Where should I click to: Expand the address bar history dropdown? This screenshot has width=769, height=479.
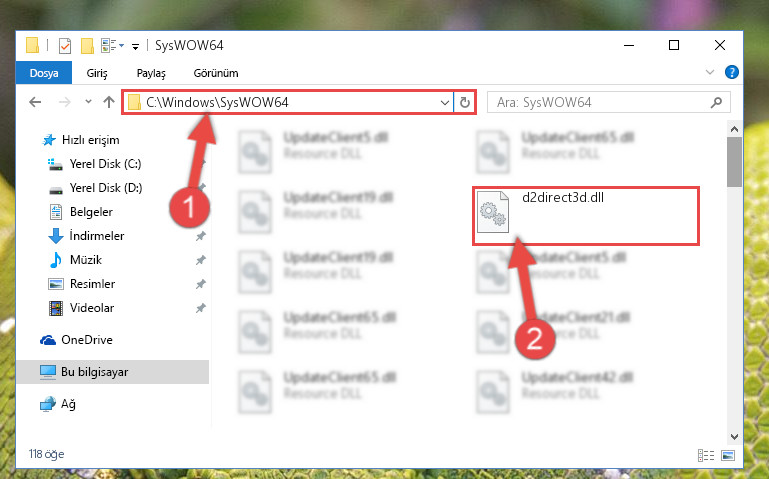(x=444, y=102)
